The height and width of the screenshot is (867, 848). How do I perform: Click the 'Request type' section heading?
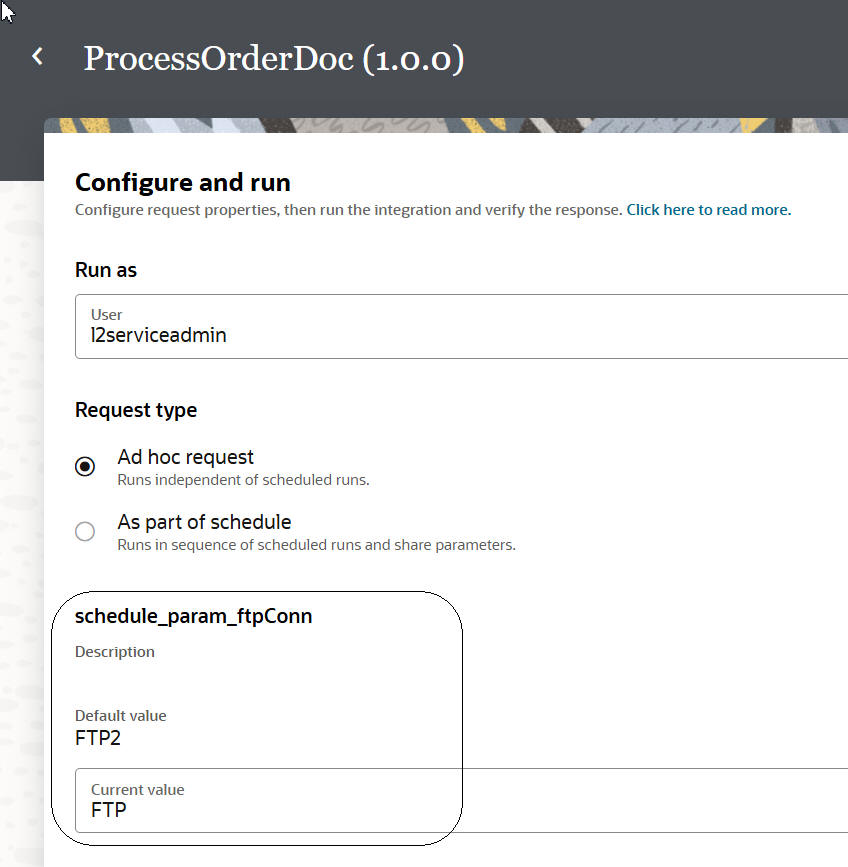click(136, 410)
